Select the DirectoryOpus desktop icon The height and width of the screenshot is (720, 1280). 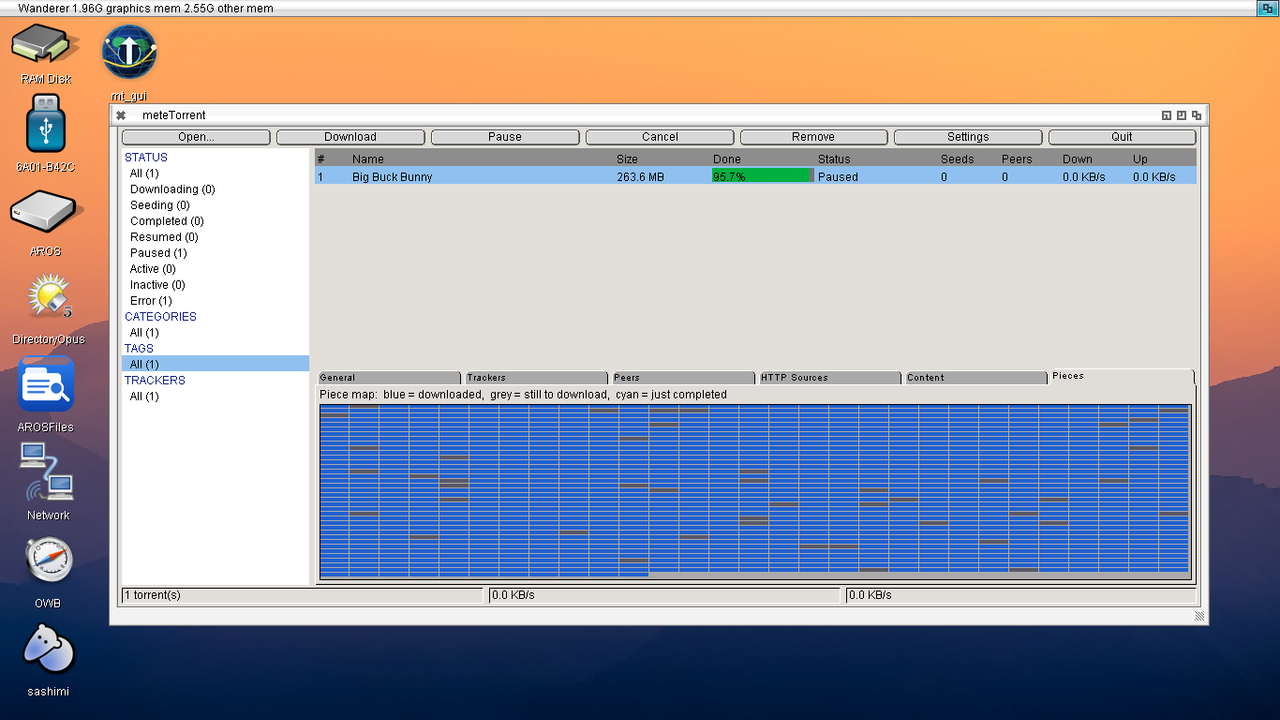point(48,298)
